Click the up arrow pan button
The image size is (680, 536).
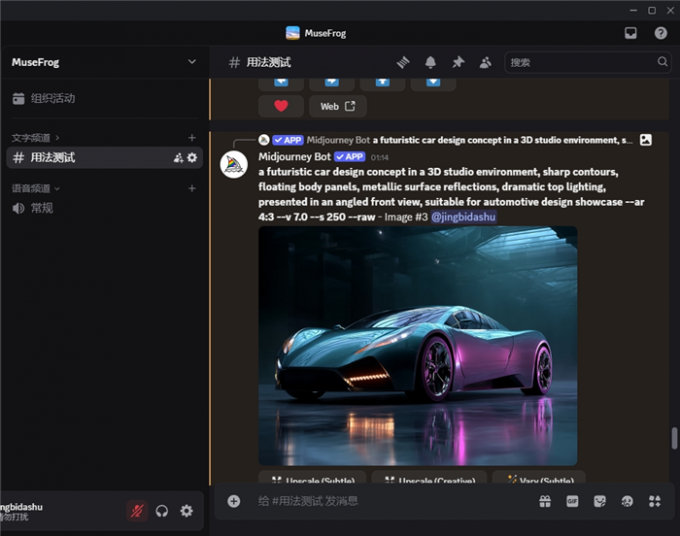tap(382, 82)
